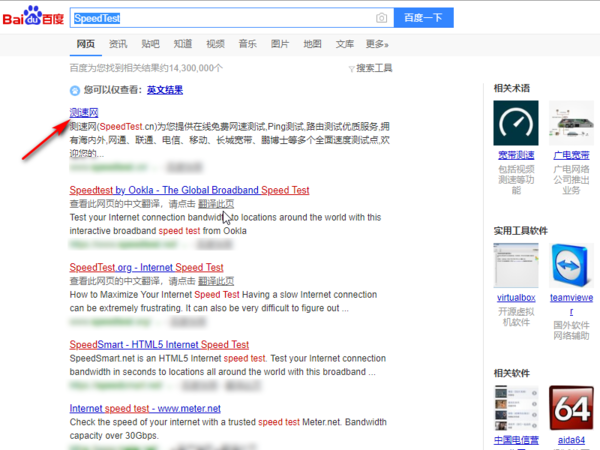Open the virtualbox link
This screenshot has height=450, width=600.
516,298
